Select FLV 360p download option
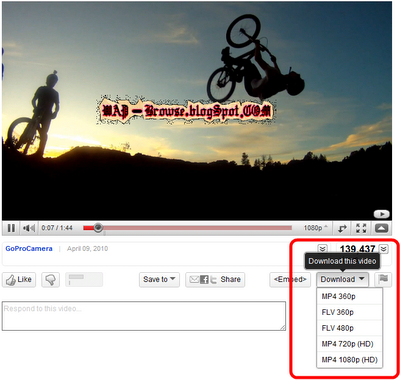Viewport: 400px width, 380px height. point(349,312)
